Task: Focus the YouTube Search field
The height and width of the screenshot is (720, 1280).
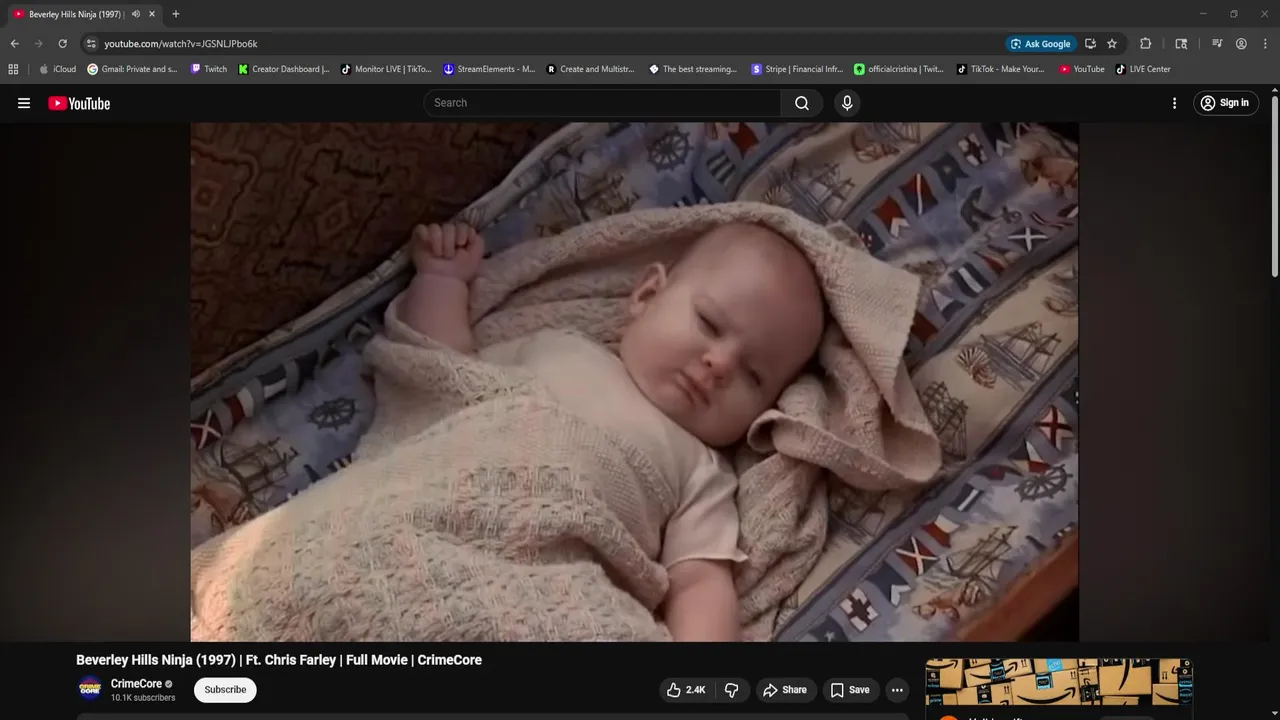Action: pos(603,103)
